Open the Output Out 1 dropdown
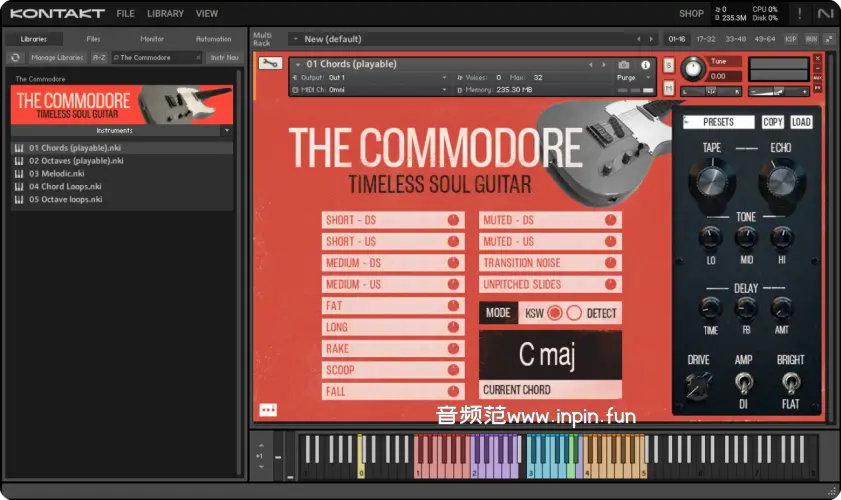The image size is (841, 500). 444,78
